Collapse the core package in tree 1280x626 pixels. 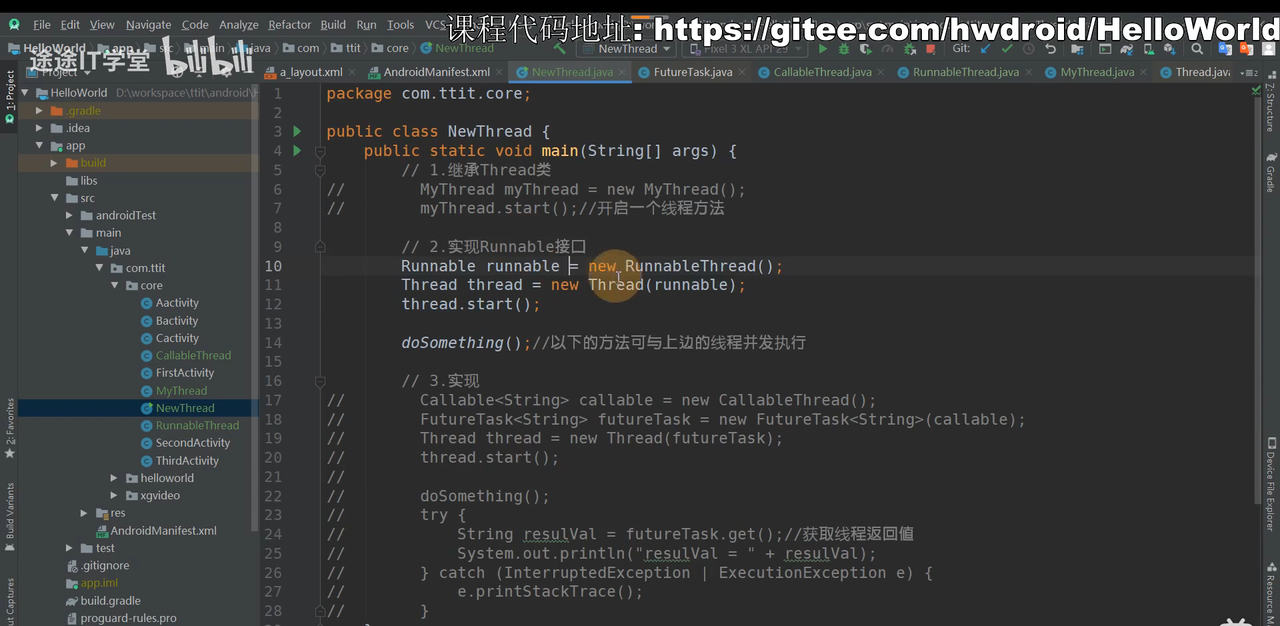pyautogui.click(x=116, y=286)
